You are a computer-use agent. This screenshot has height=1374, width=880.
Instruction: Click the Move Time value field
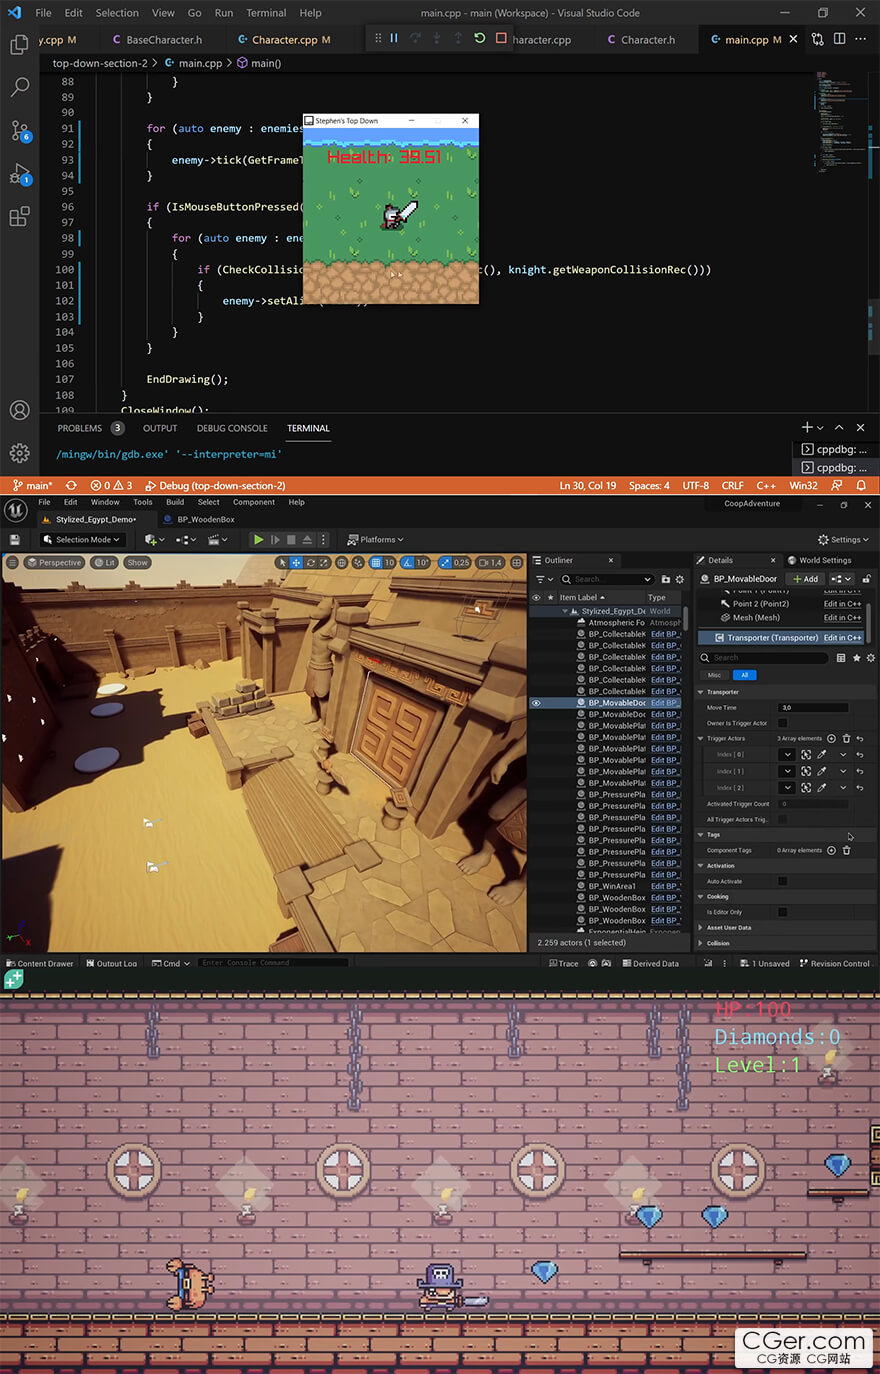(x=813, y=708)
